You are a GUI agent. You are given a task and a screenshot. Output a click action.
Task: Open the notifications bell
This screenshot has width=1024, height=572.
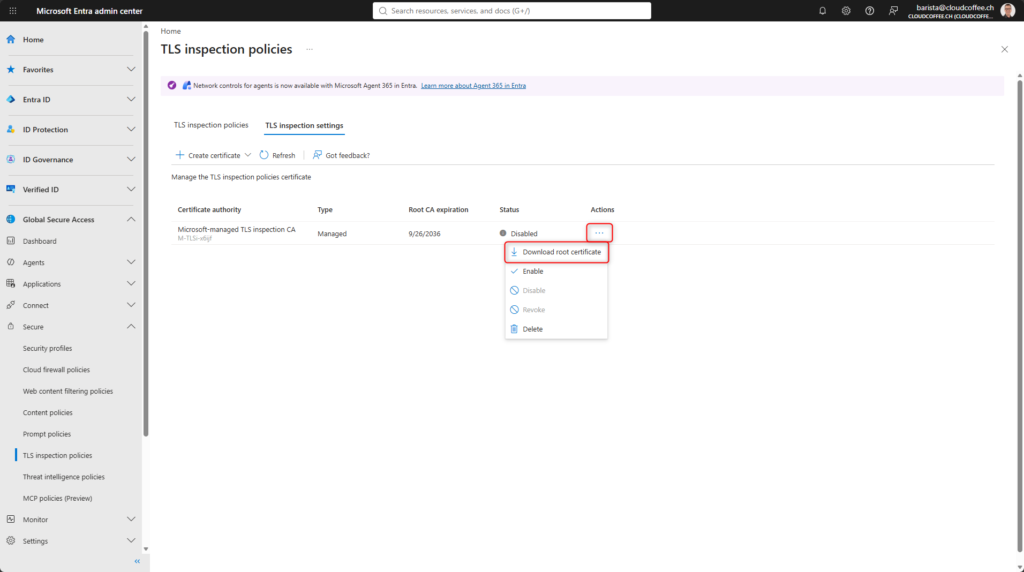pos(822,10)
